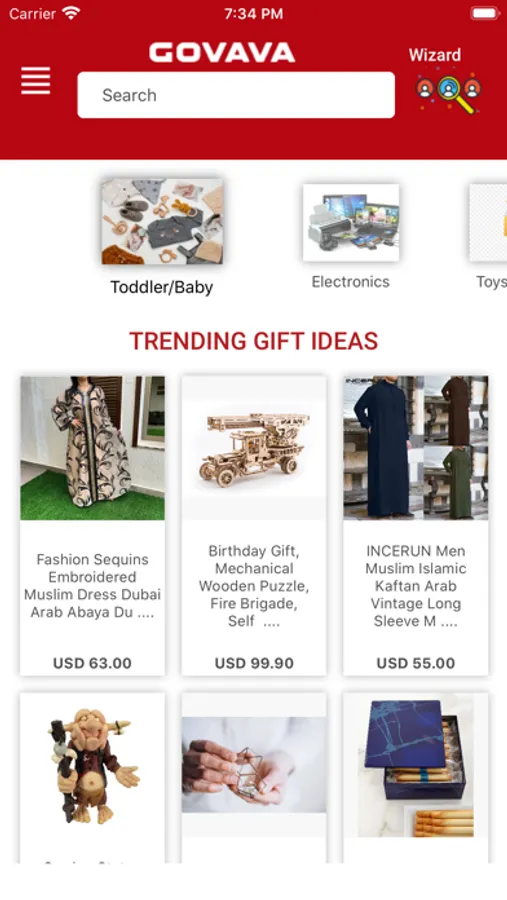The height and width of the screenshot is (900, 507).
Task: Tap the Electronics label
Action: coord(351,282)
